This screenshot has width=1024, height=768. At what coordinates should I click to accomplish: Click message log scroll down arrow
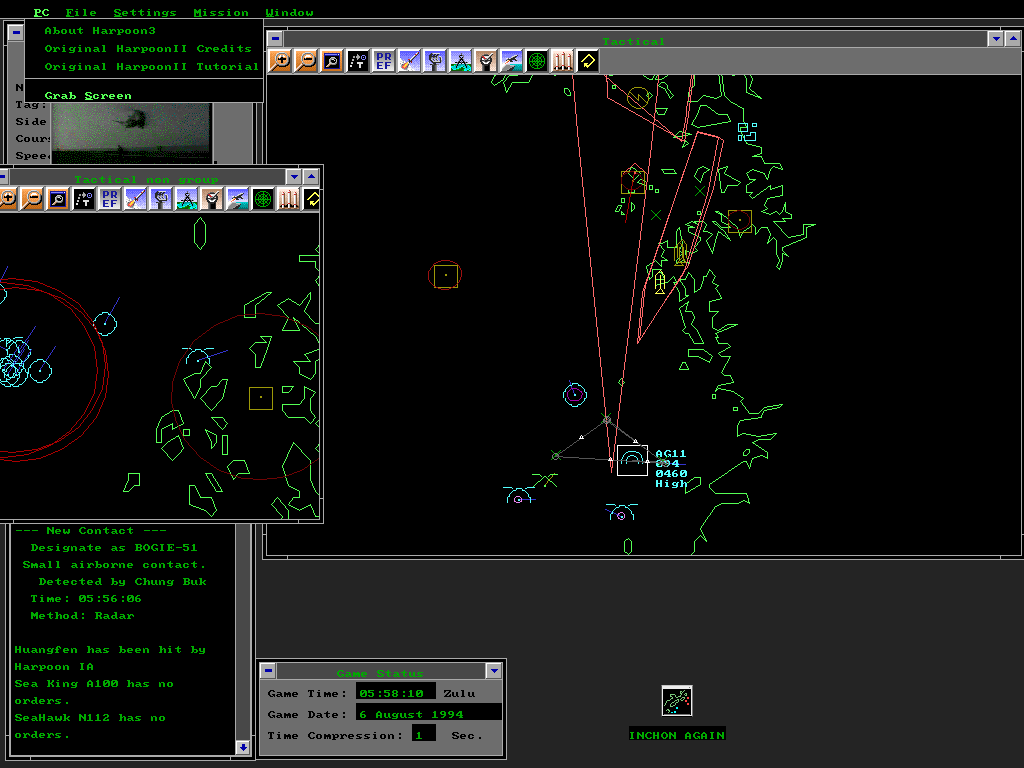242,747
